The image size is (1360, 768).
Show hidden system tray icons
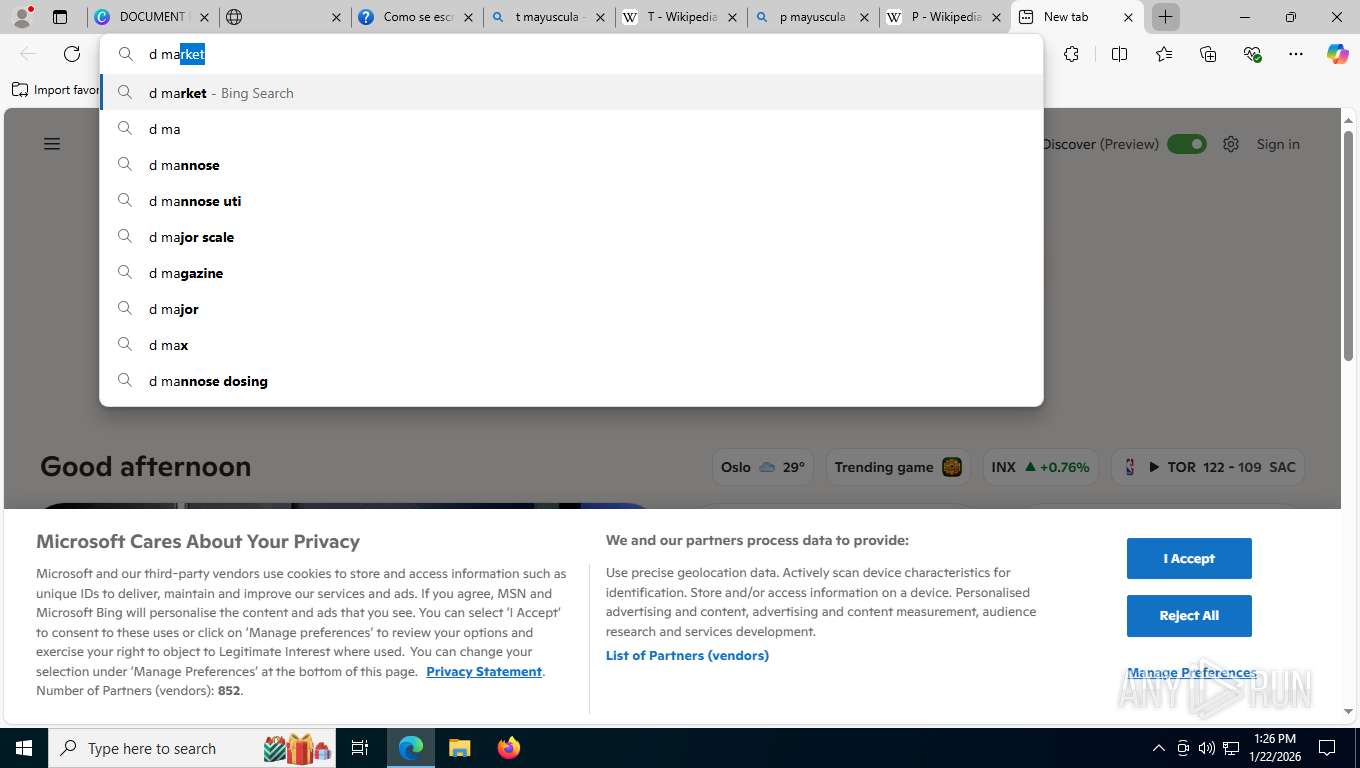(1159, 748)
